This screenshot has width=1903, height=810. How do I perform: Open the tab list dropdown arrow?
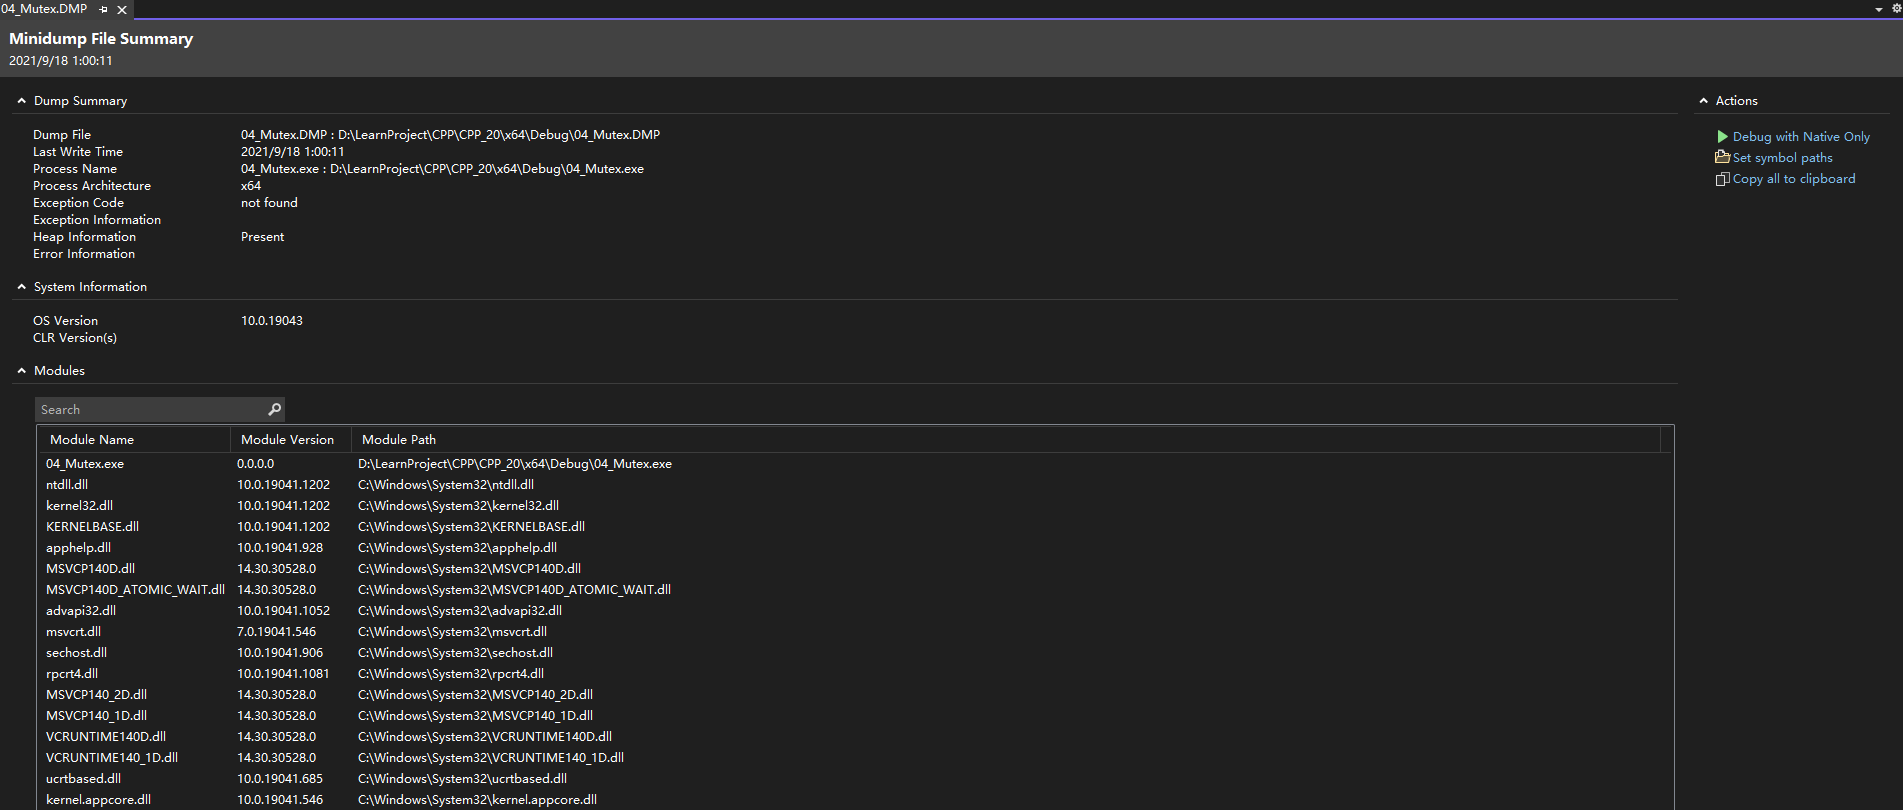[x=1879, y=9]
